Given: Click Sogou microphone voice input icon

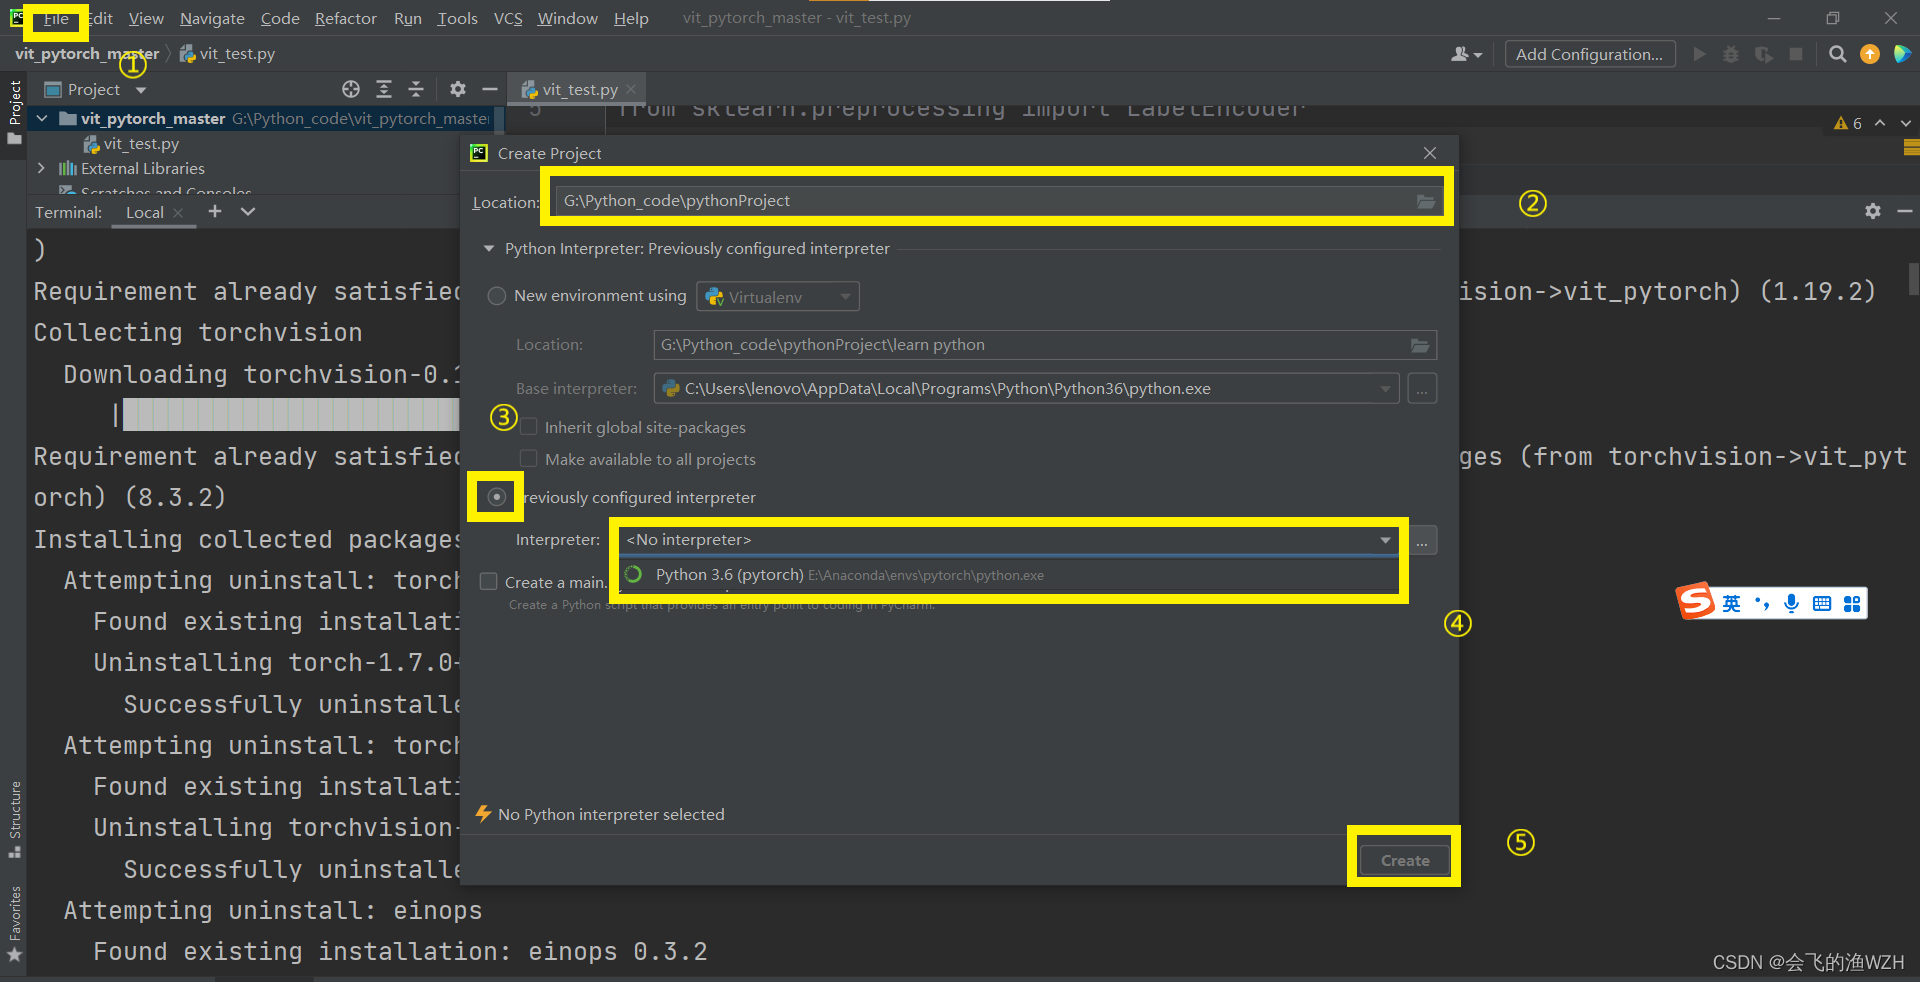Looking at the screenshot, I should tap(1791, 603).
